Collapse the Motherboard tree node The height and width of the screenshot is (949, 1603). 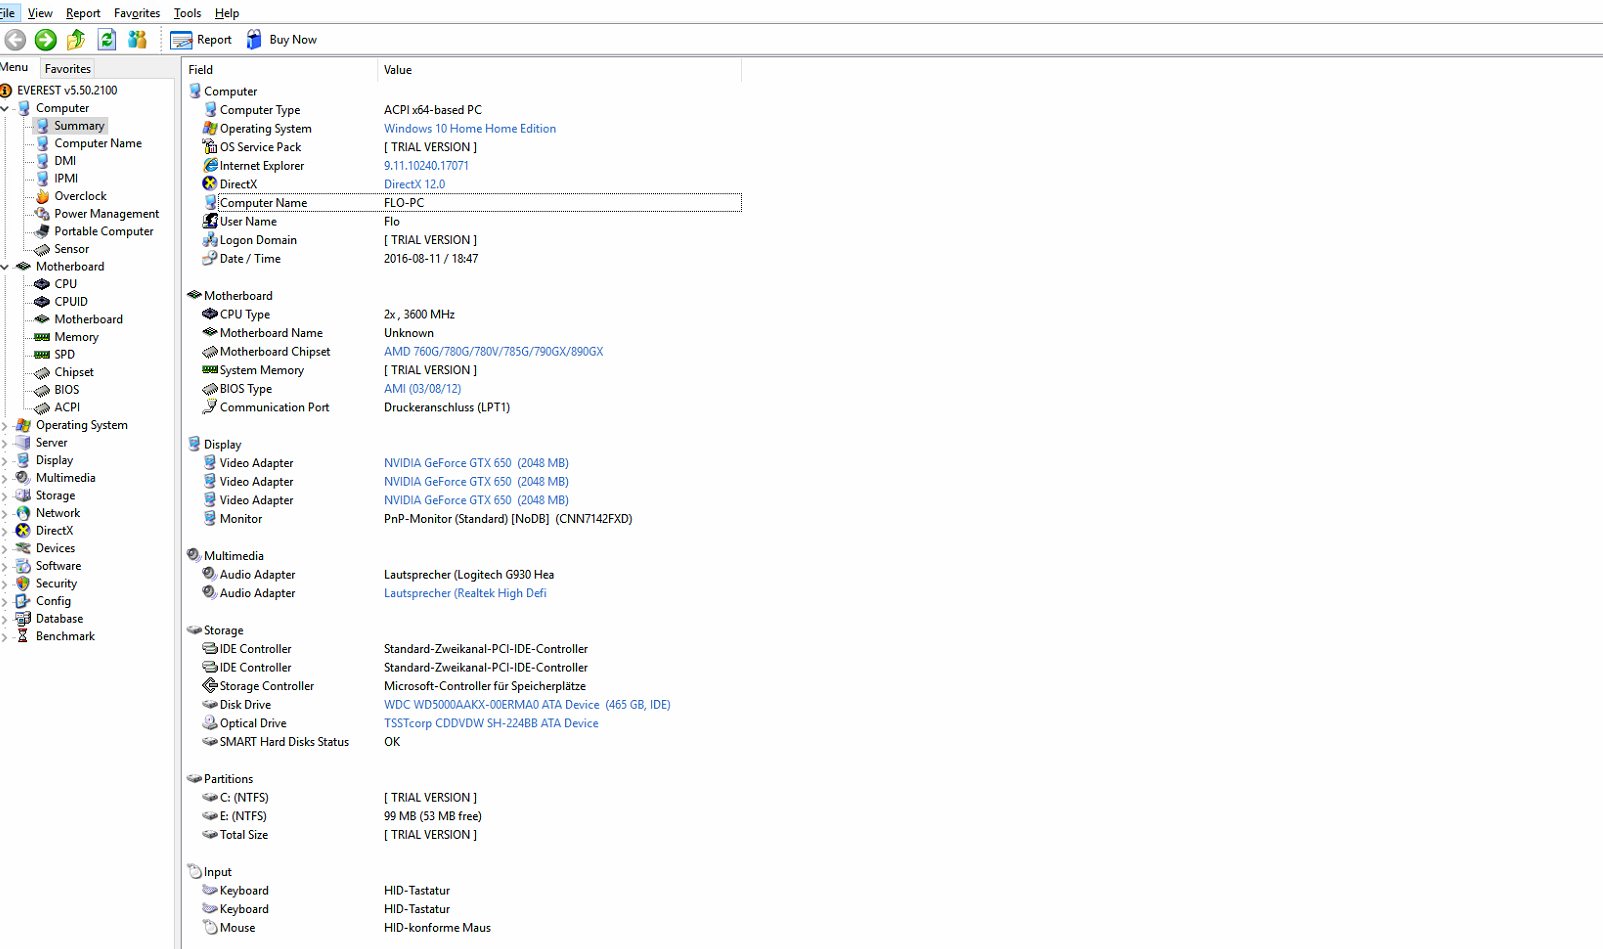click(x=5, y=267)
